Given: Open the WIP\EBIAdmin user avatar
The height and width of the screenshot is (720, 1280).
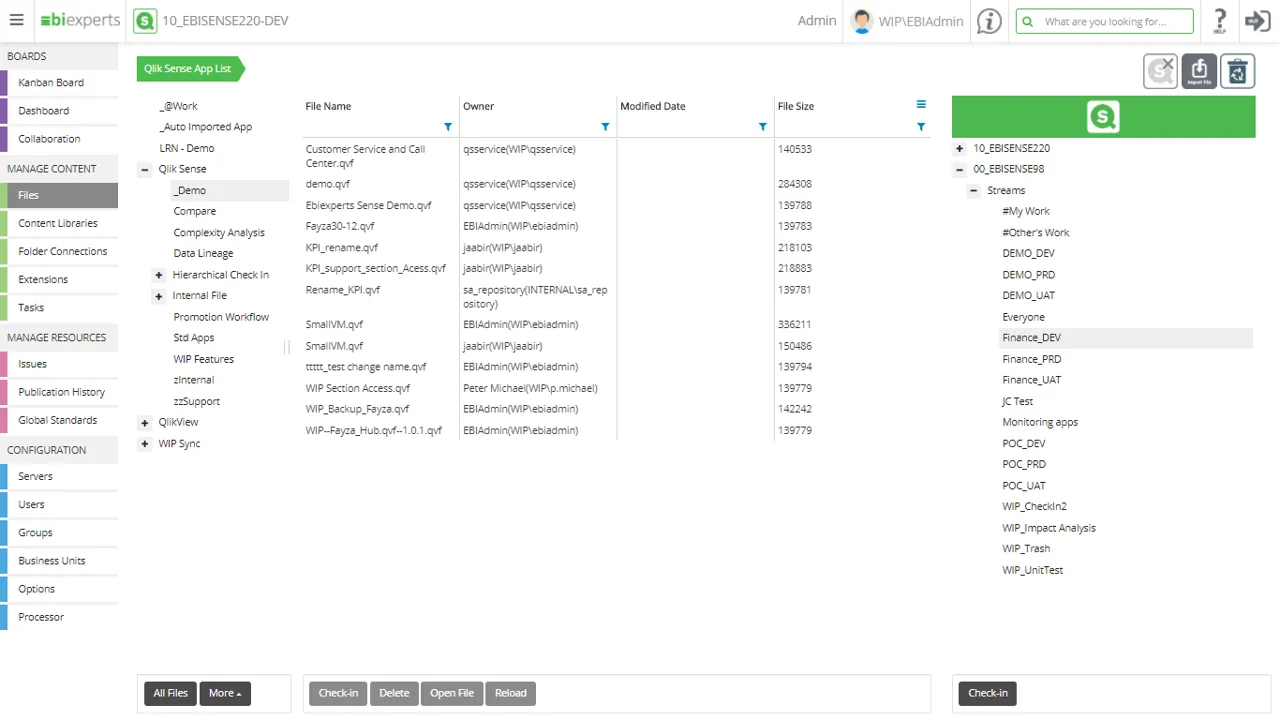Looking at the screenshot, I should [860, 21].
